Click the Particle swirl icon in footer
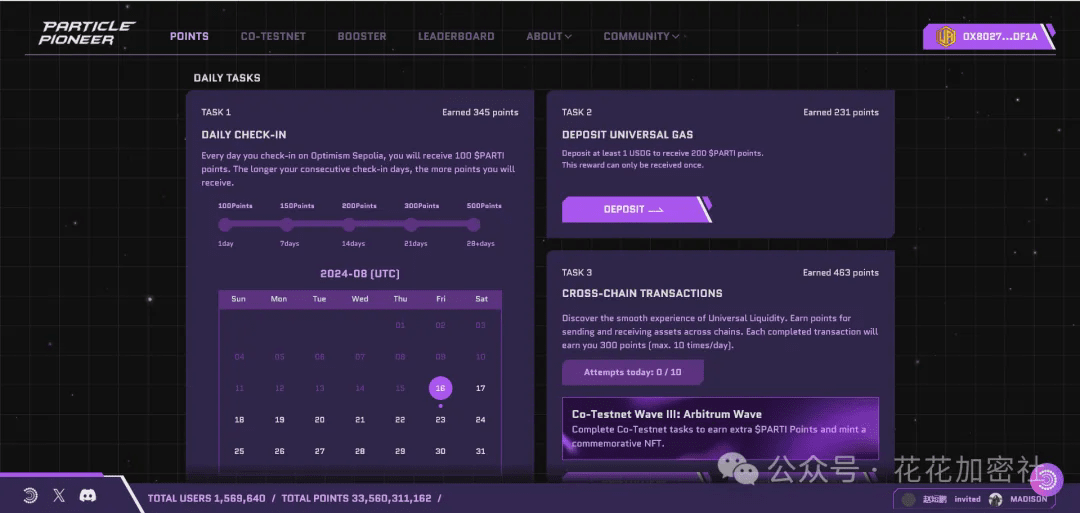The width and height of the screenshot is (1080, 513). [30, 496]
